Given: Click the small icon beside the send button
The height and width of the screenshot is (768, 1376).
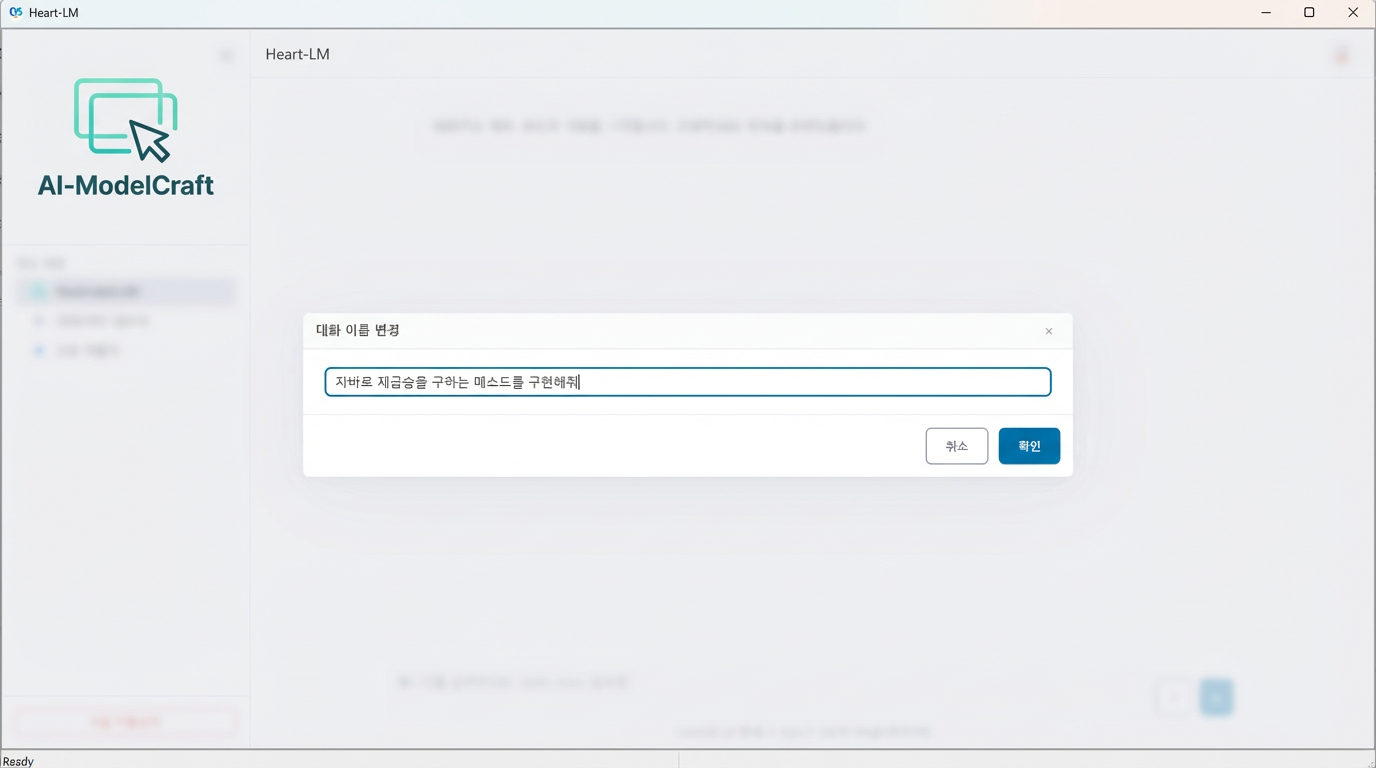Looking at the screenshot, I should [x=1175, y=697].
